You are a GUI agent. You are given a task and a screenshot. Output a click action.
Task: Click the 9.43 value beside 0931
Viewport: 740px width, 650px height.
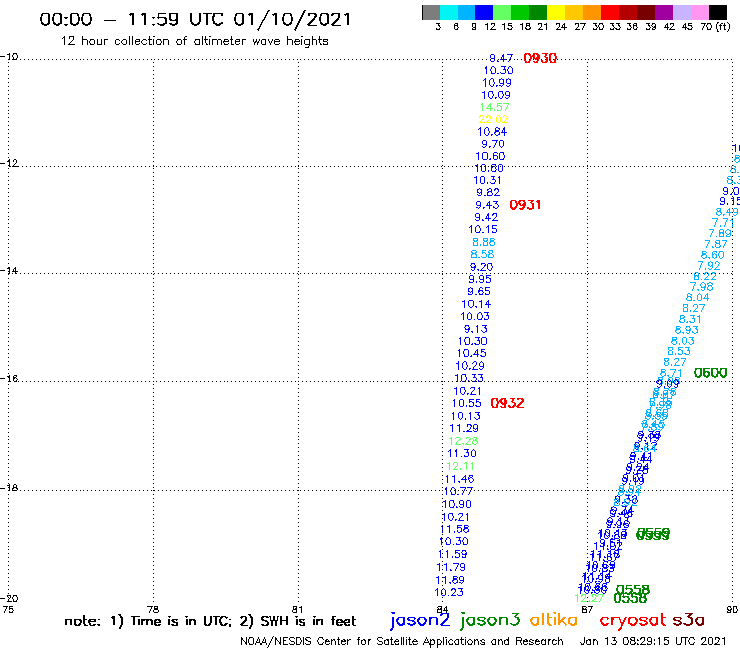(x=487, y=205)
